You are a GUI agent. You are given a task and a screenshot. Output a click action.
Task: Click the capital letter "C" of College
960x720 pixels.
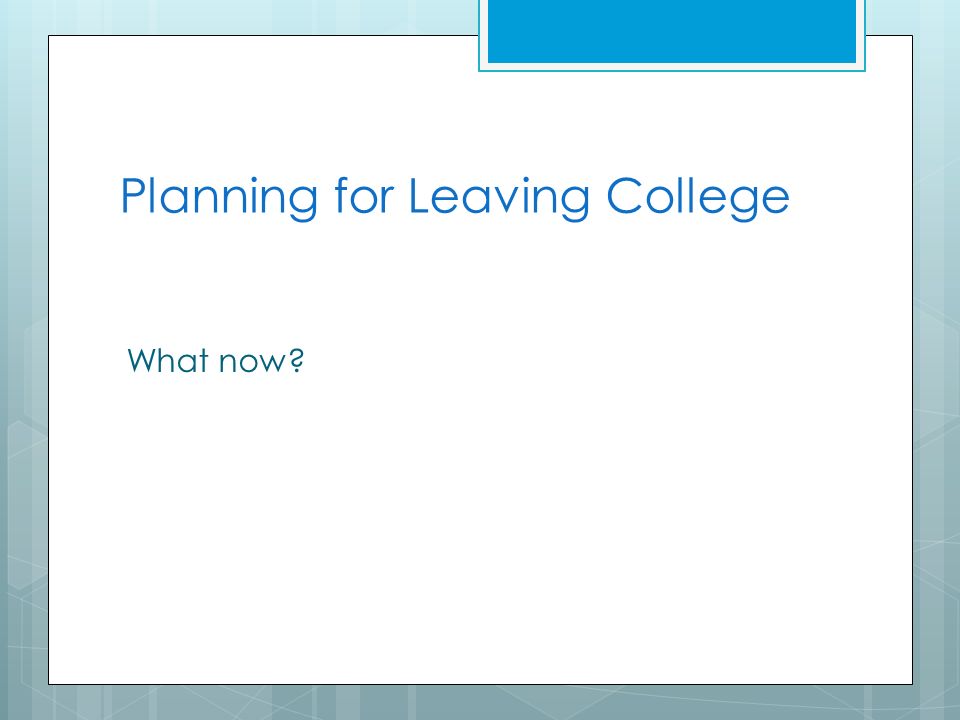point(625,195)
